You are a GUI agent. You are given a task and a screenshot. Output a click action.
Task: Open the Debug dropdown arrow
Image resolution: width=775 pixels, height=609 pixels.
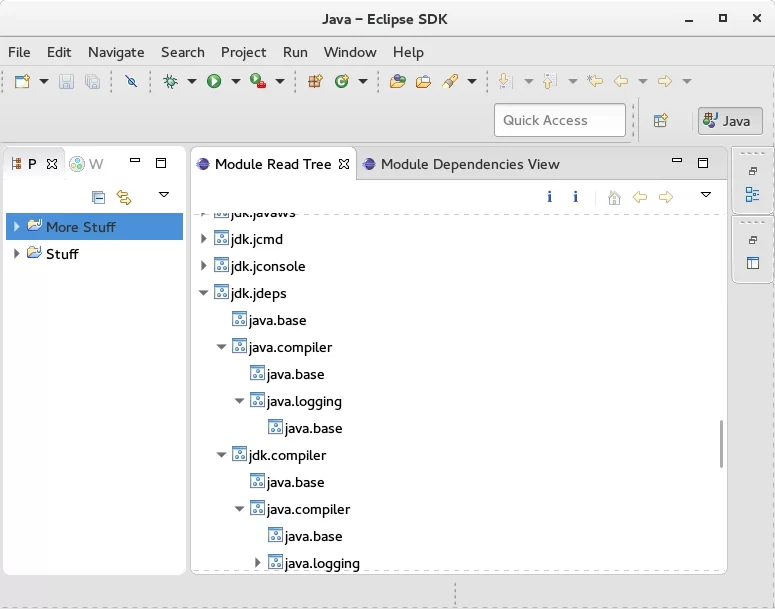tap(192, 81)
